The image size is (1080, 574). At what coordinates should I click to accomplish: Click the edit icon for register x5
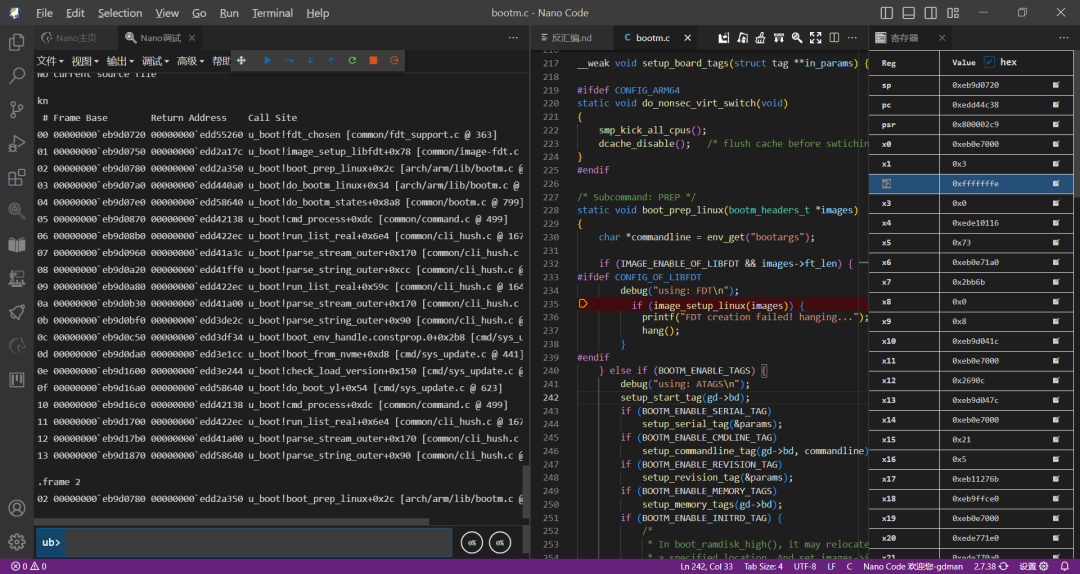click(x=1056, y=243)
